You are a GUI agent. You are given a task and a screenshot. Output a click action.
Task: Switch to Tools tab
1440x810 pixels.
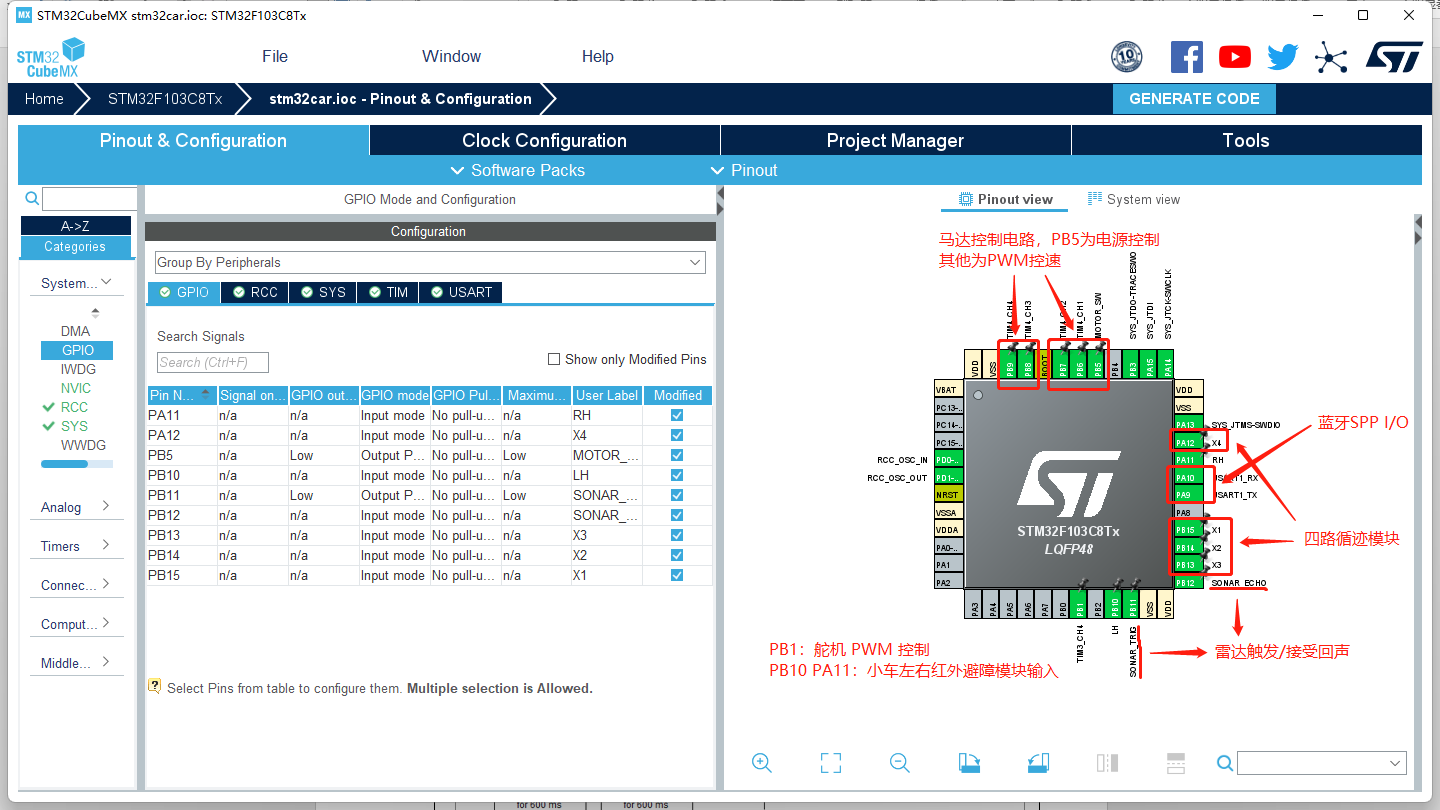pos(1246,140)
